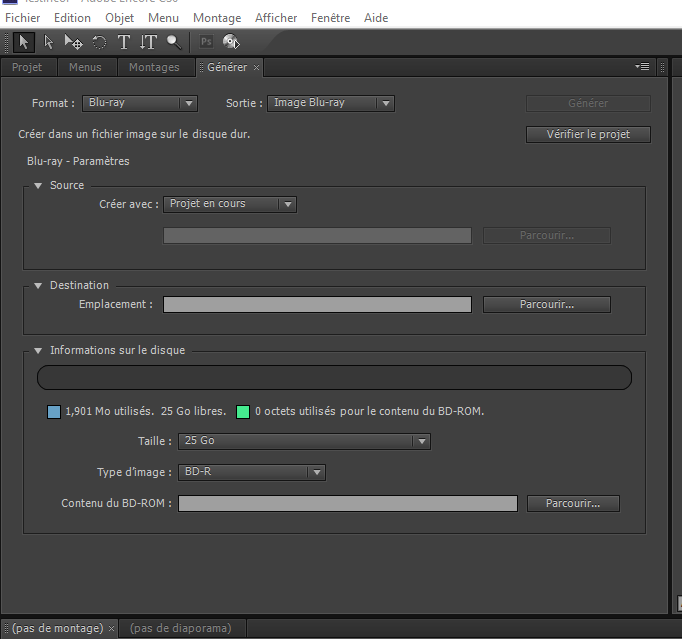Click Parcourir next to Emplacement
This screenshot has width=682, height=639.
coord(547,304)
